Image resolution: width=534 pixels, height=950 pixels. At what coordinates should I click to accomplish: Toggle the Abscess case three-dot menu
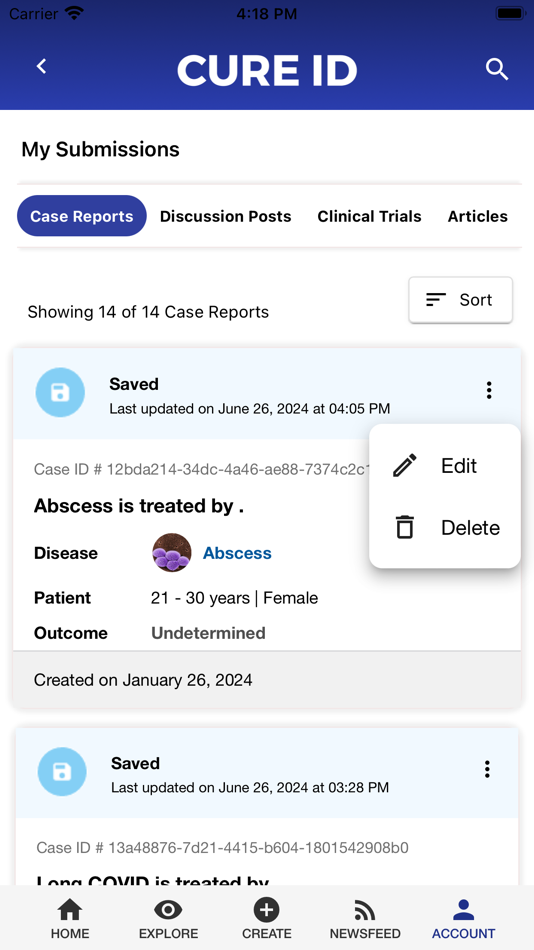pyautogui.click(x=489, y=390)
